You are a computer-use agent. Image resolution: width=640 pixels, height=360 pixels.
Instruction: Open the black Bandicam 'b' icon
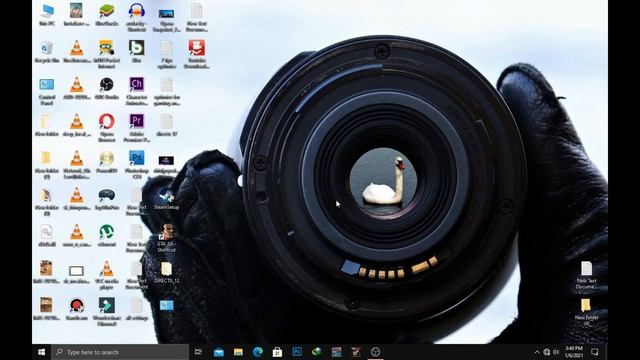[x=136, y=51]
